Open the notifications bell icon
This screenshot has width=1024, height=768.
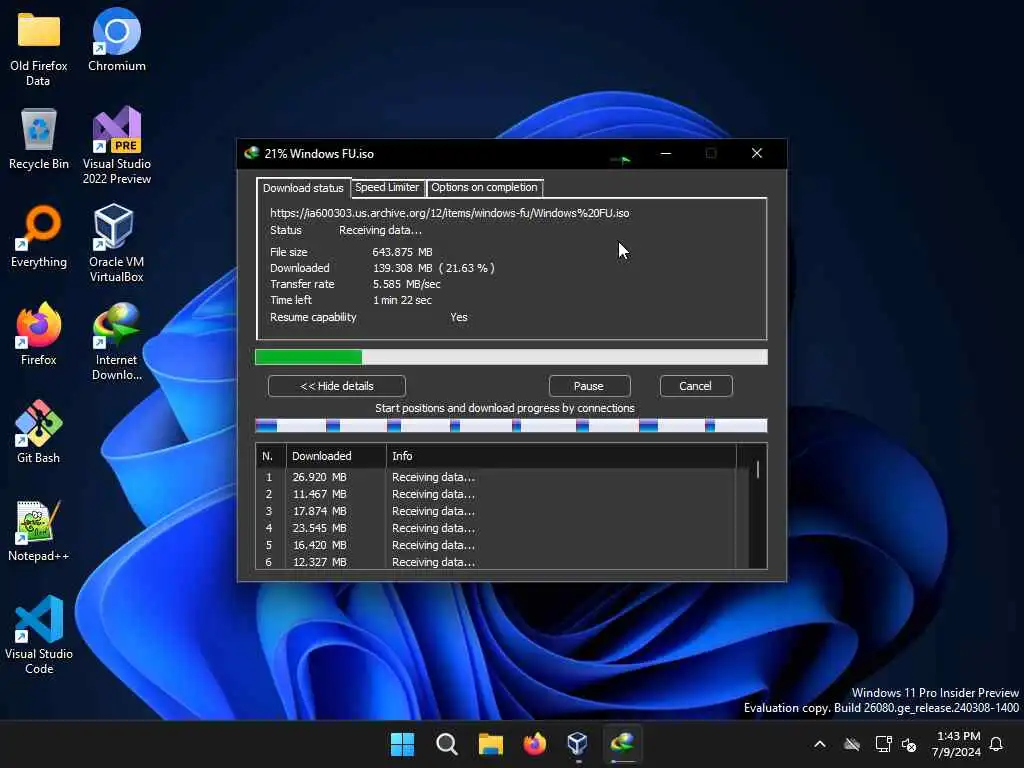tap(996, 744)
